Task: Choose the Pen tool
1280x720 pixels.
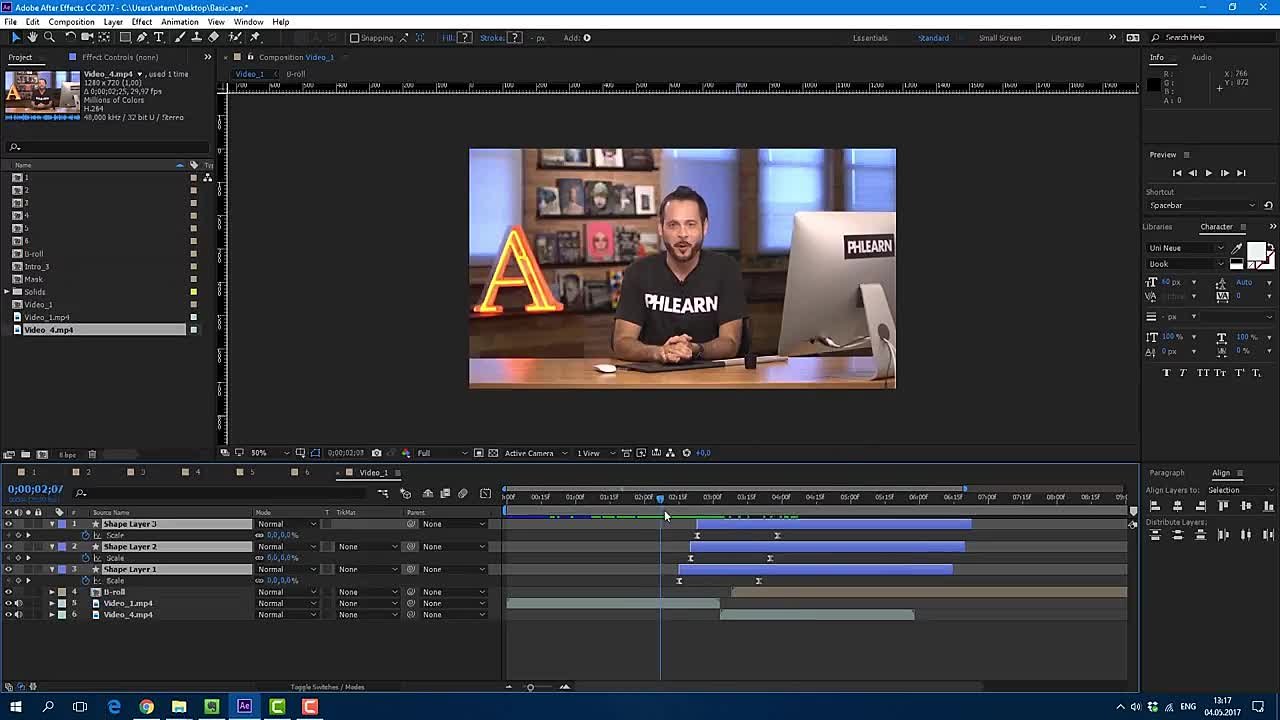Action: pyautogui.click(x=142, y=37)
